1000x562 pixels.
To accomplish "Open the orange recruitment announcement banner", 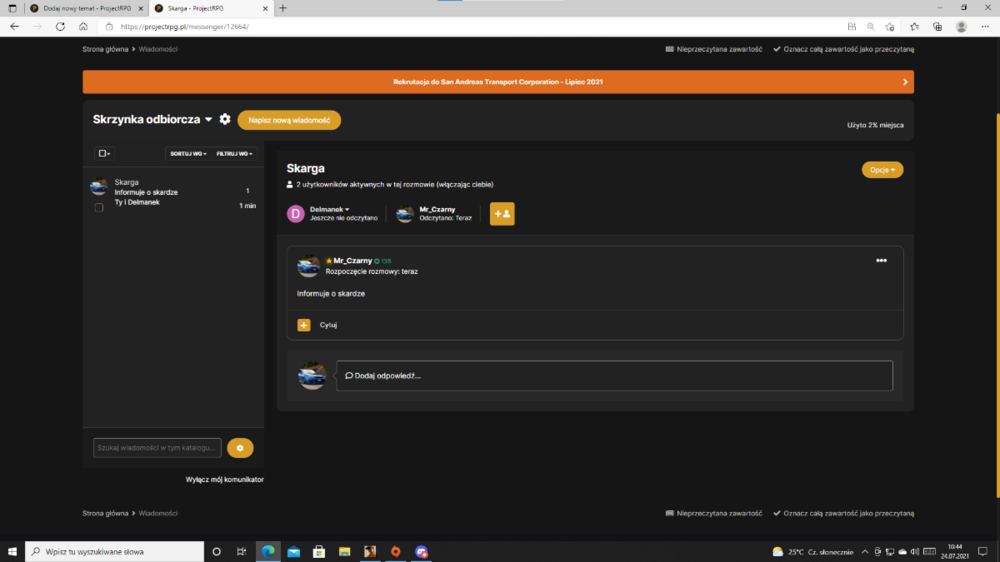I will (498, 82).
